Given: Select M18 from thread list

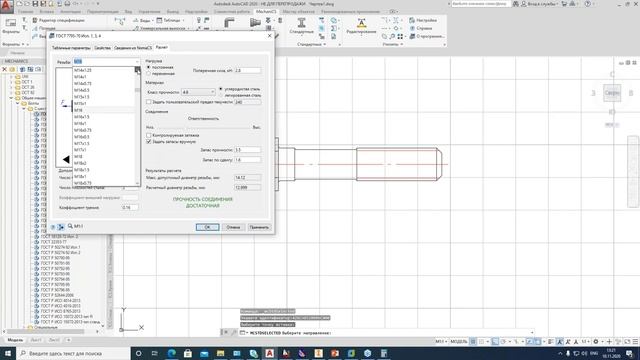Looking at the screenshot, I should click(104, 157).
